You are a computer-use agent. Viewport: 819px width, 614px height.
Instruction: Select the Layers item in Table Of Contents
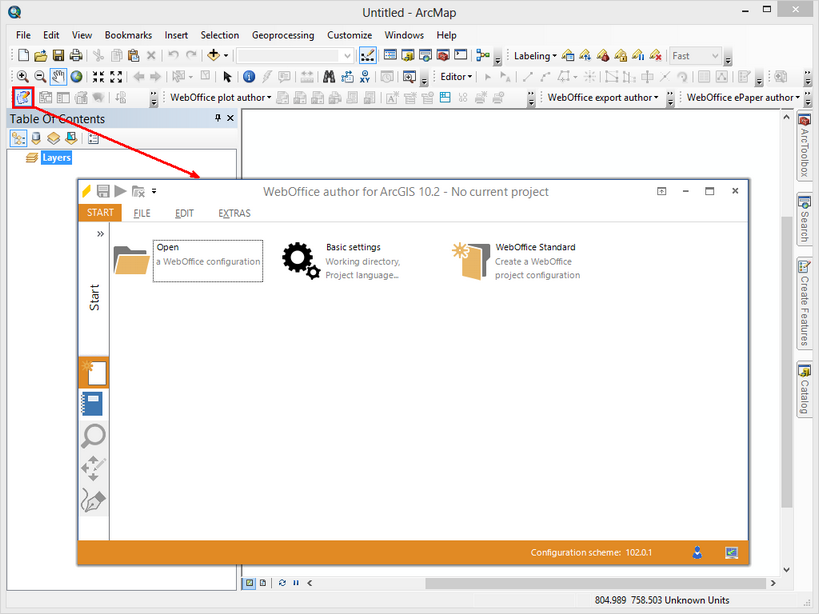pos(56,157)
